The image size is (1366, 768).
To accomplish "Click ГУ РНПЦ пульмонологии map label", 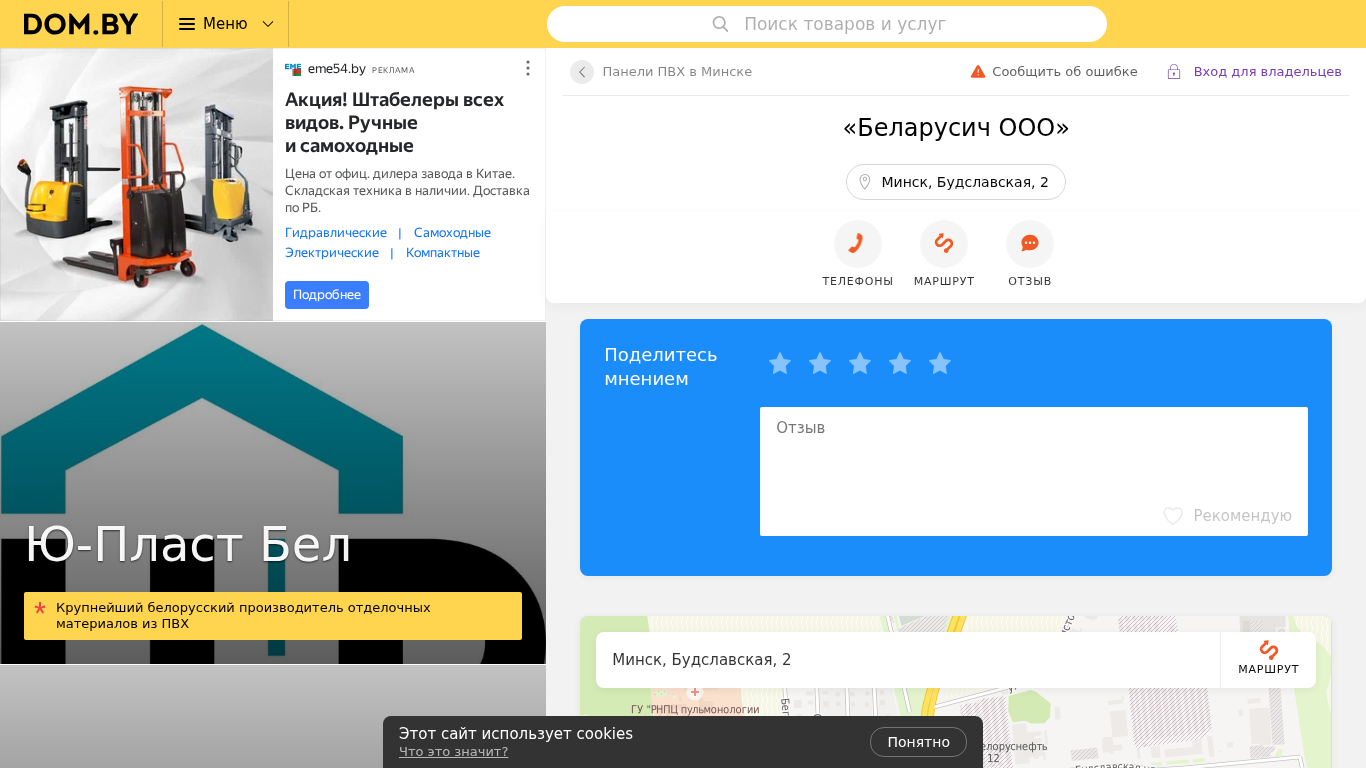I will tap(695, 710).
